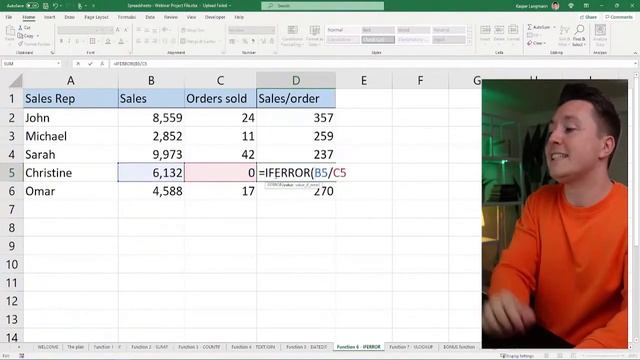Click the formula bar Cancel X
Image resolution: width=640 pixels, height=360 pixels.
pos(78,64)
